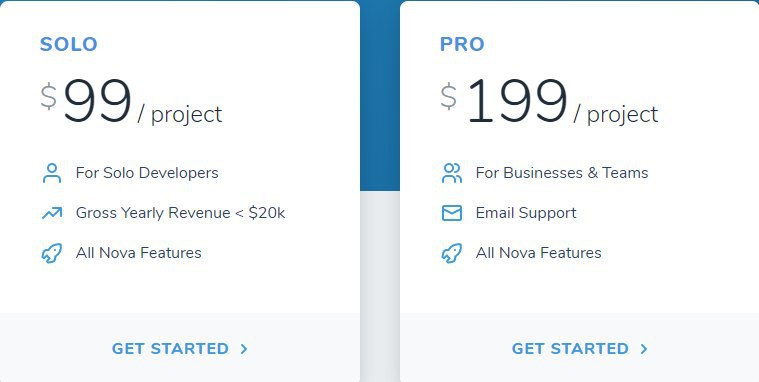The width and height of the screenshot is (759, 382).
Task: Click the rocket icon in Solo plan
Action: coord(52,253)
